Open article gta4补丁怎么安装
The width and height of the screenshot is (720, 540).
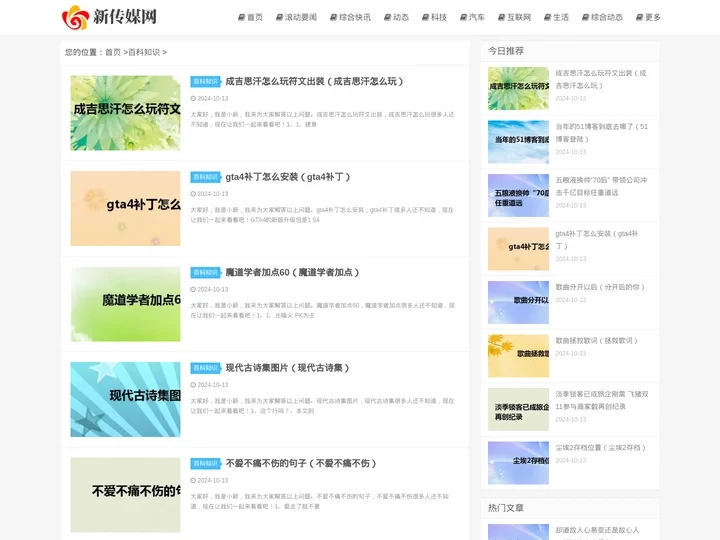[288, 177]
